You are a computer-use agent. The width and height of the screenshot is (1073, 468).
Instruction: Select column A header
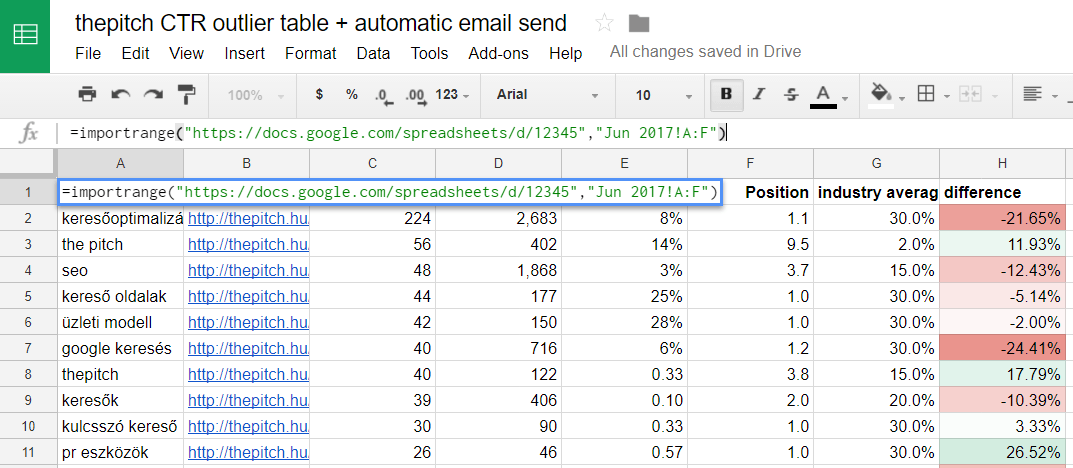[x=120, y=163]
